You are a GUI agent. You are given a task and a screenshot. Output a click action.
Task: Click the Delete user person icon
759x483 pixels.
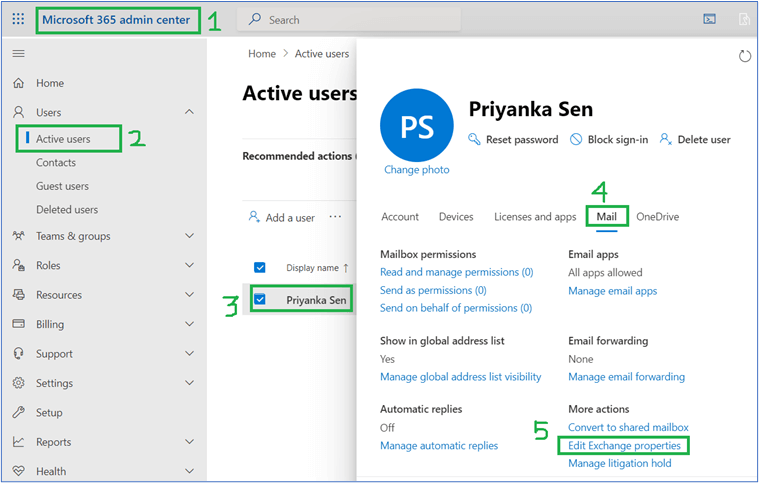point(666,139)
